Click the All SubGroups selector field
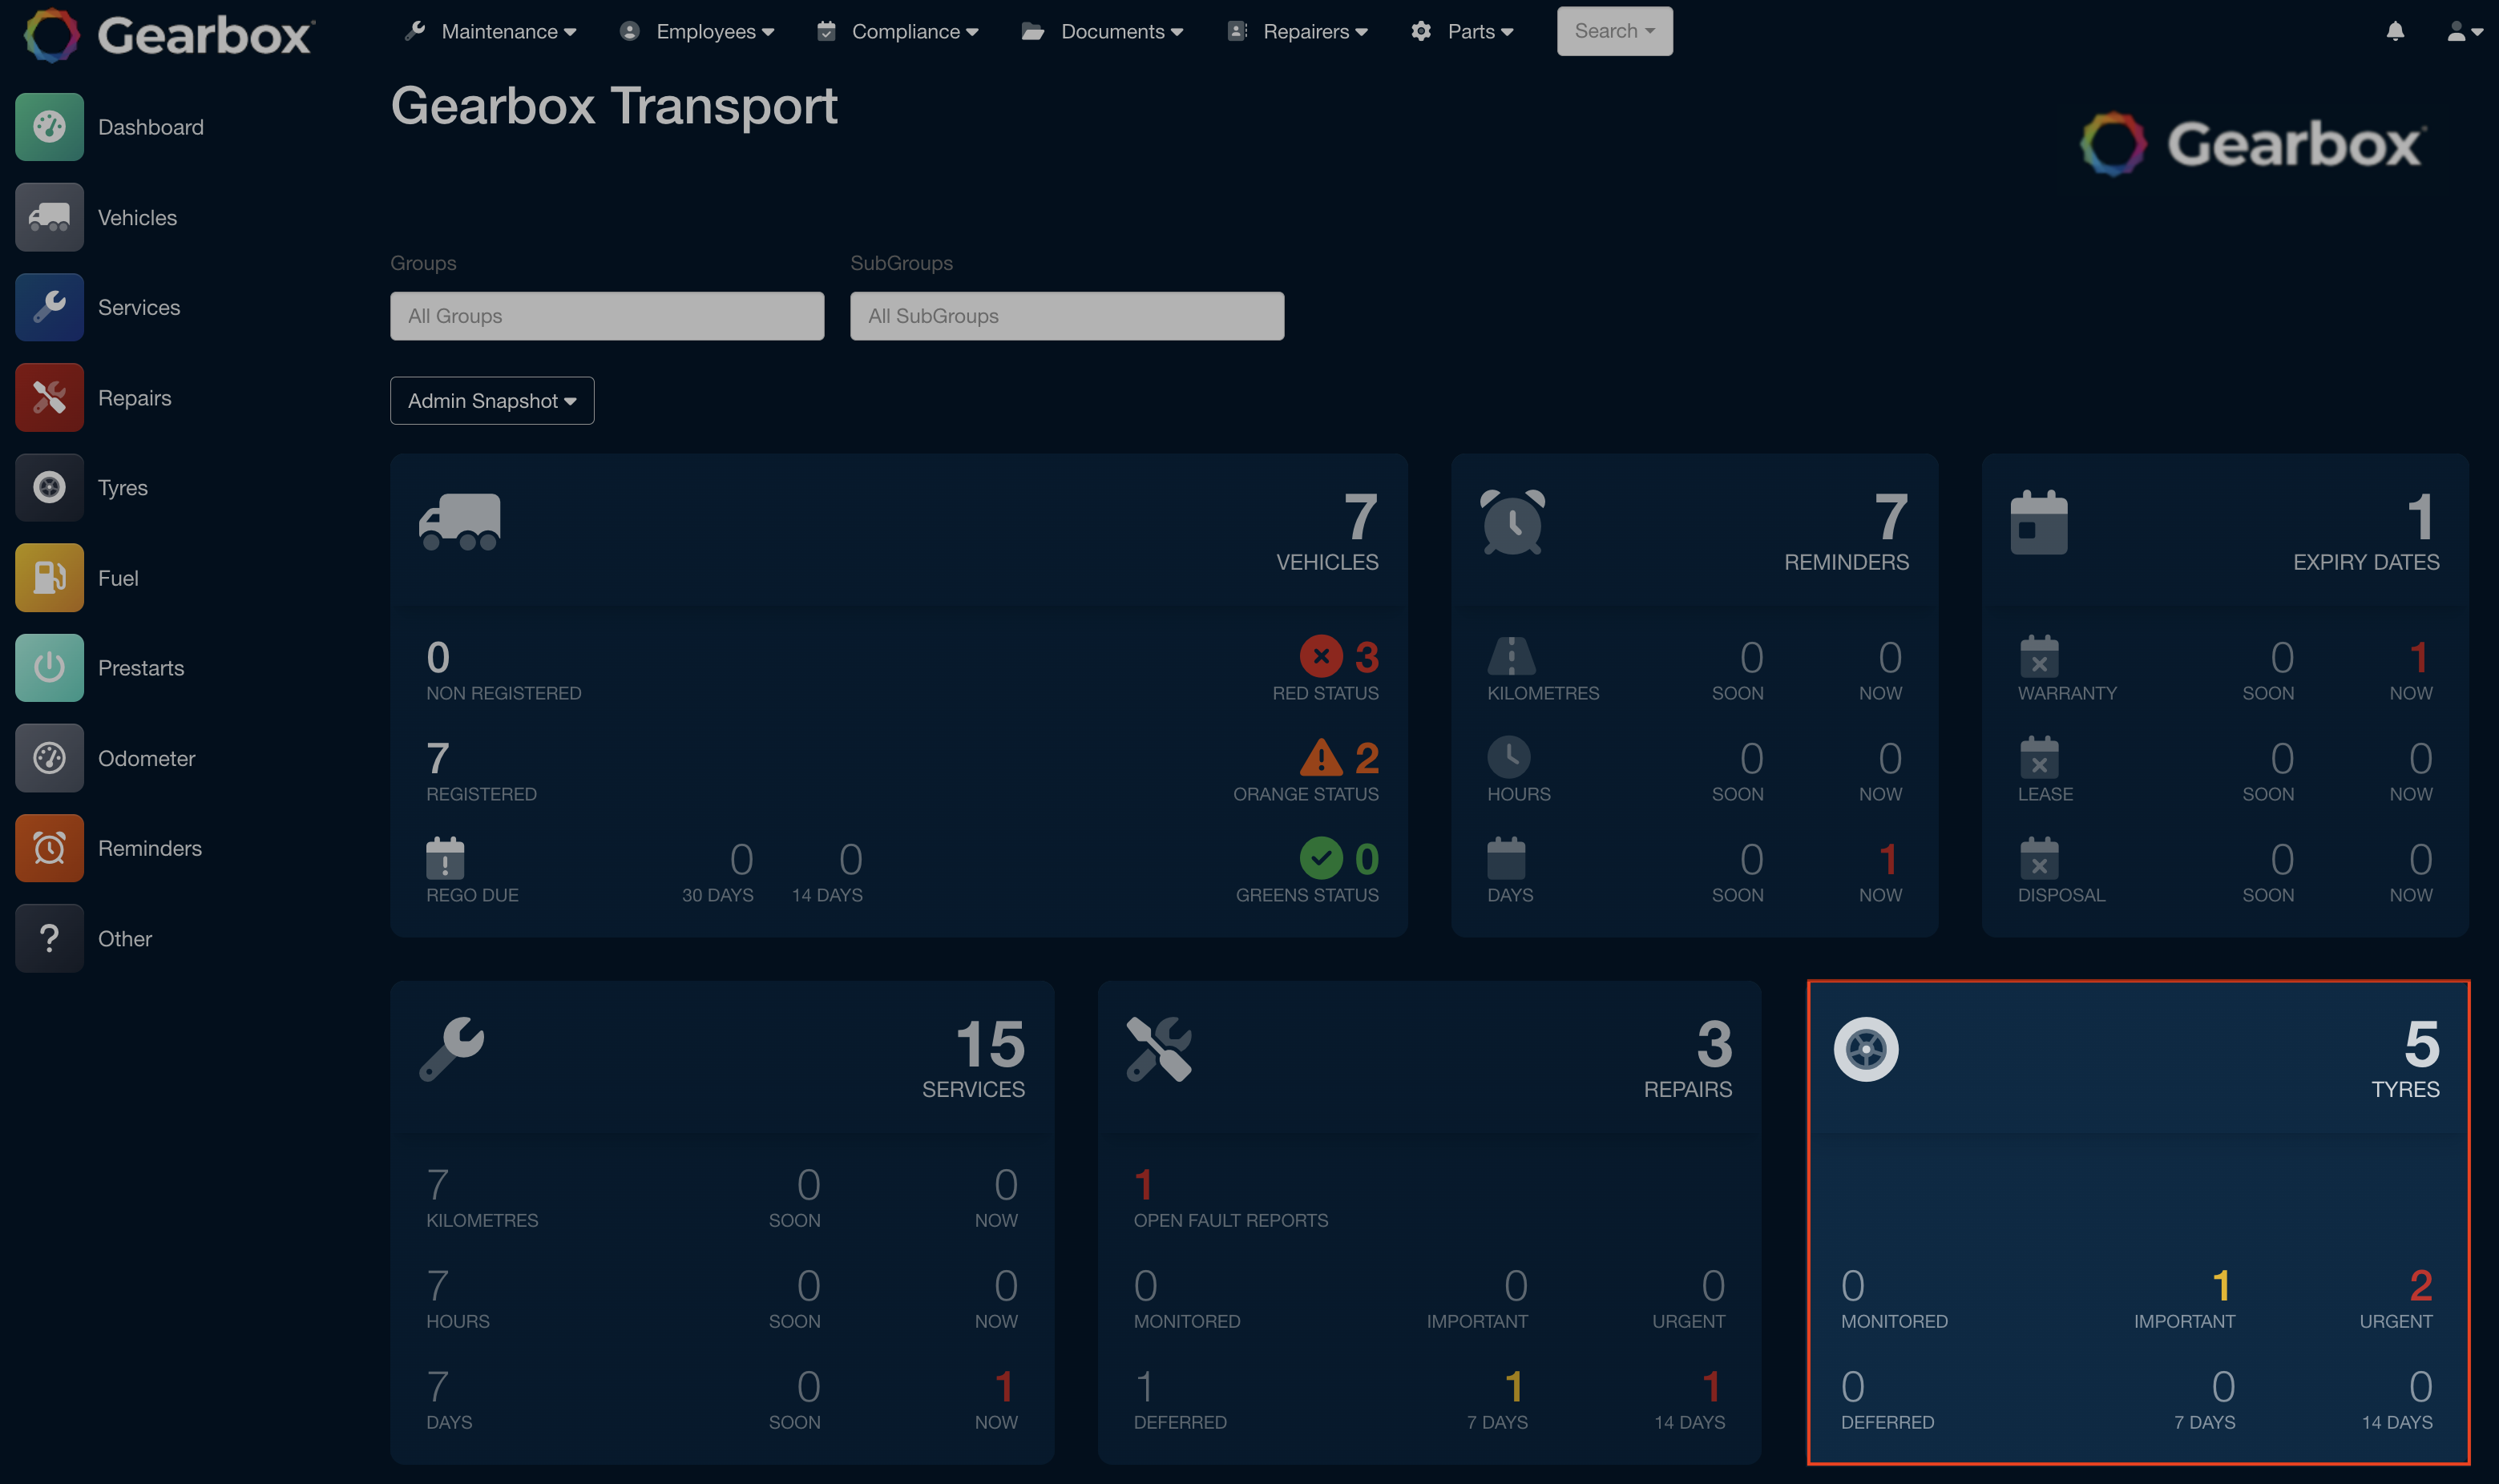 (1067, 316)
